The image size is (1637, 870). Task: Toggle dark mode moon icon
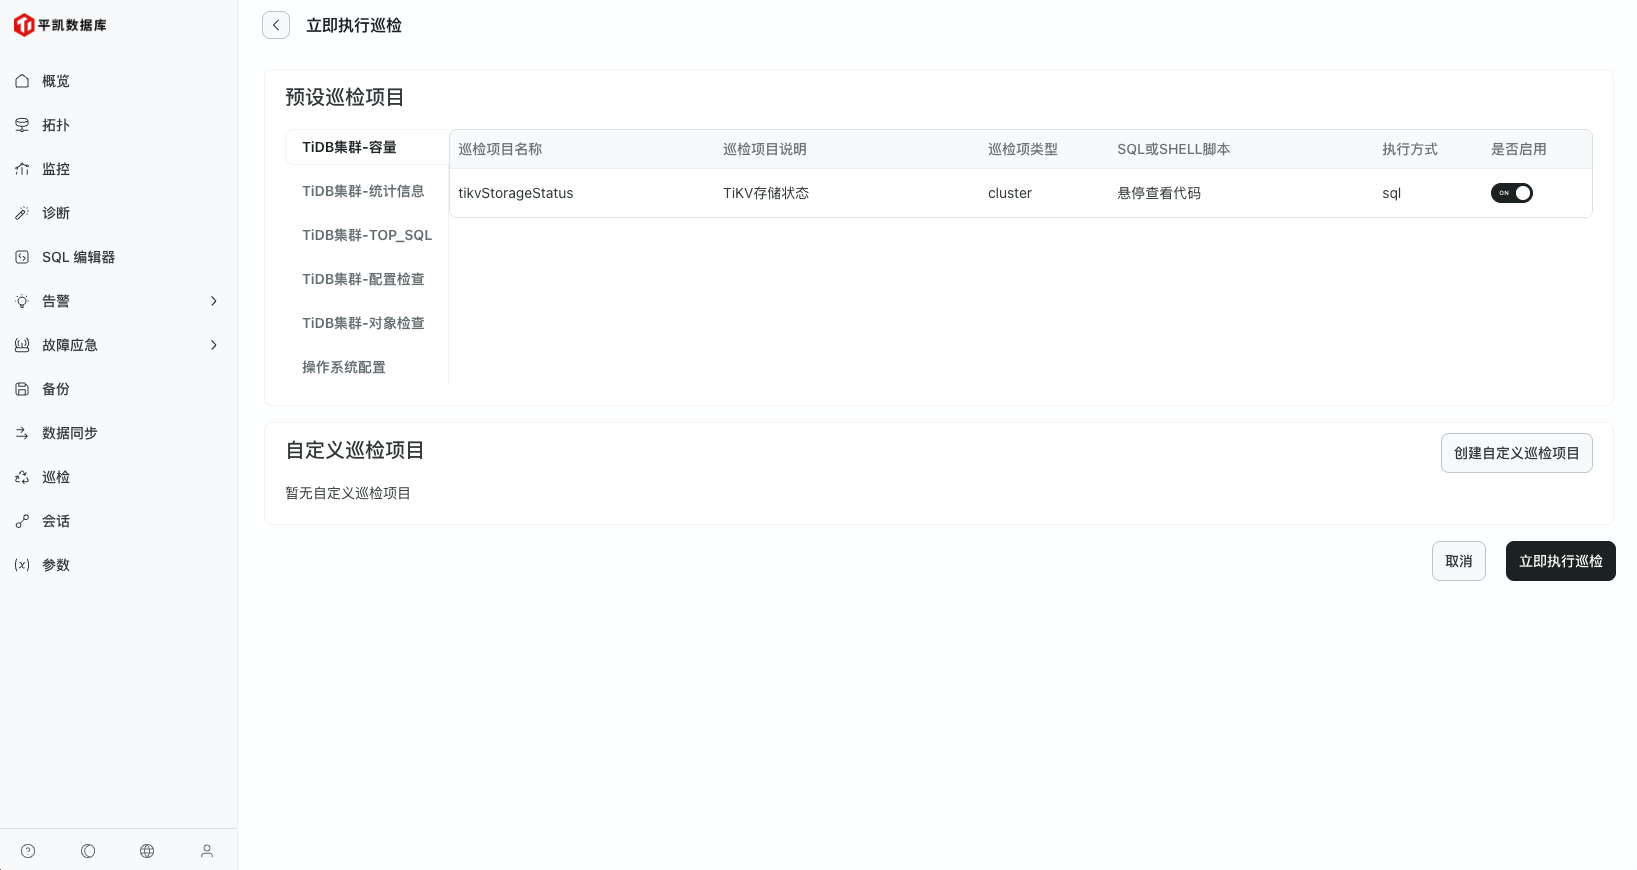(88, 851)
